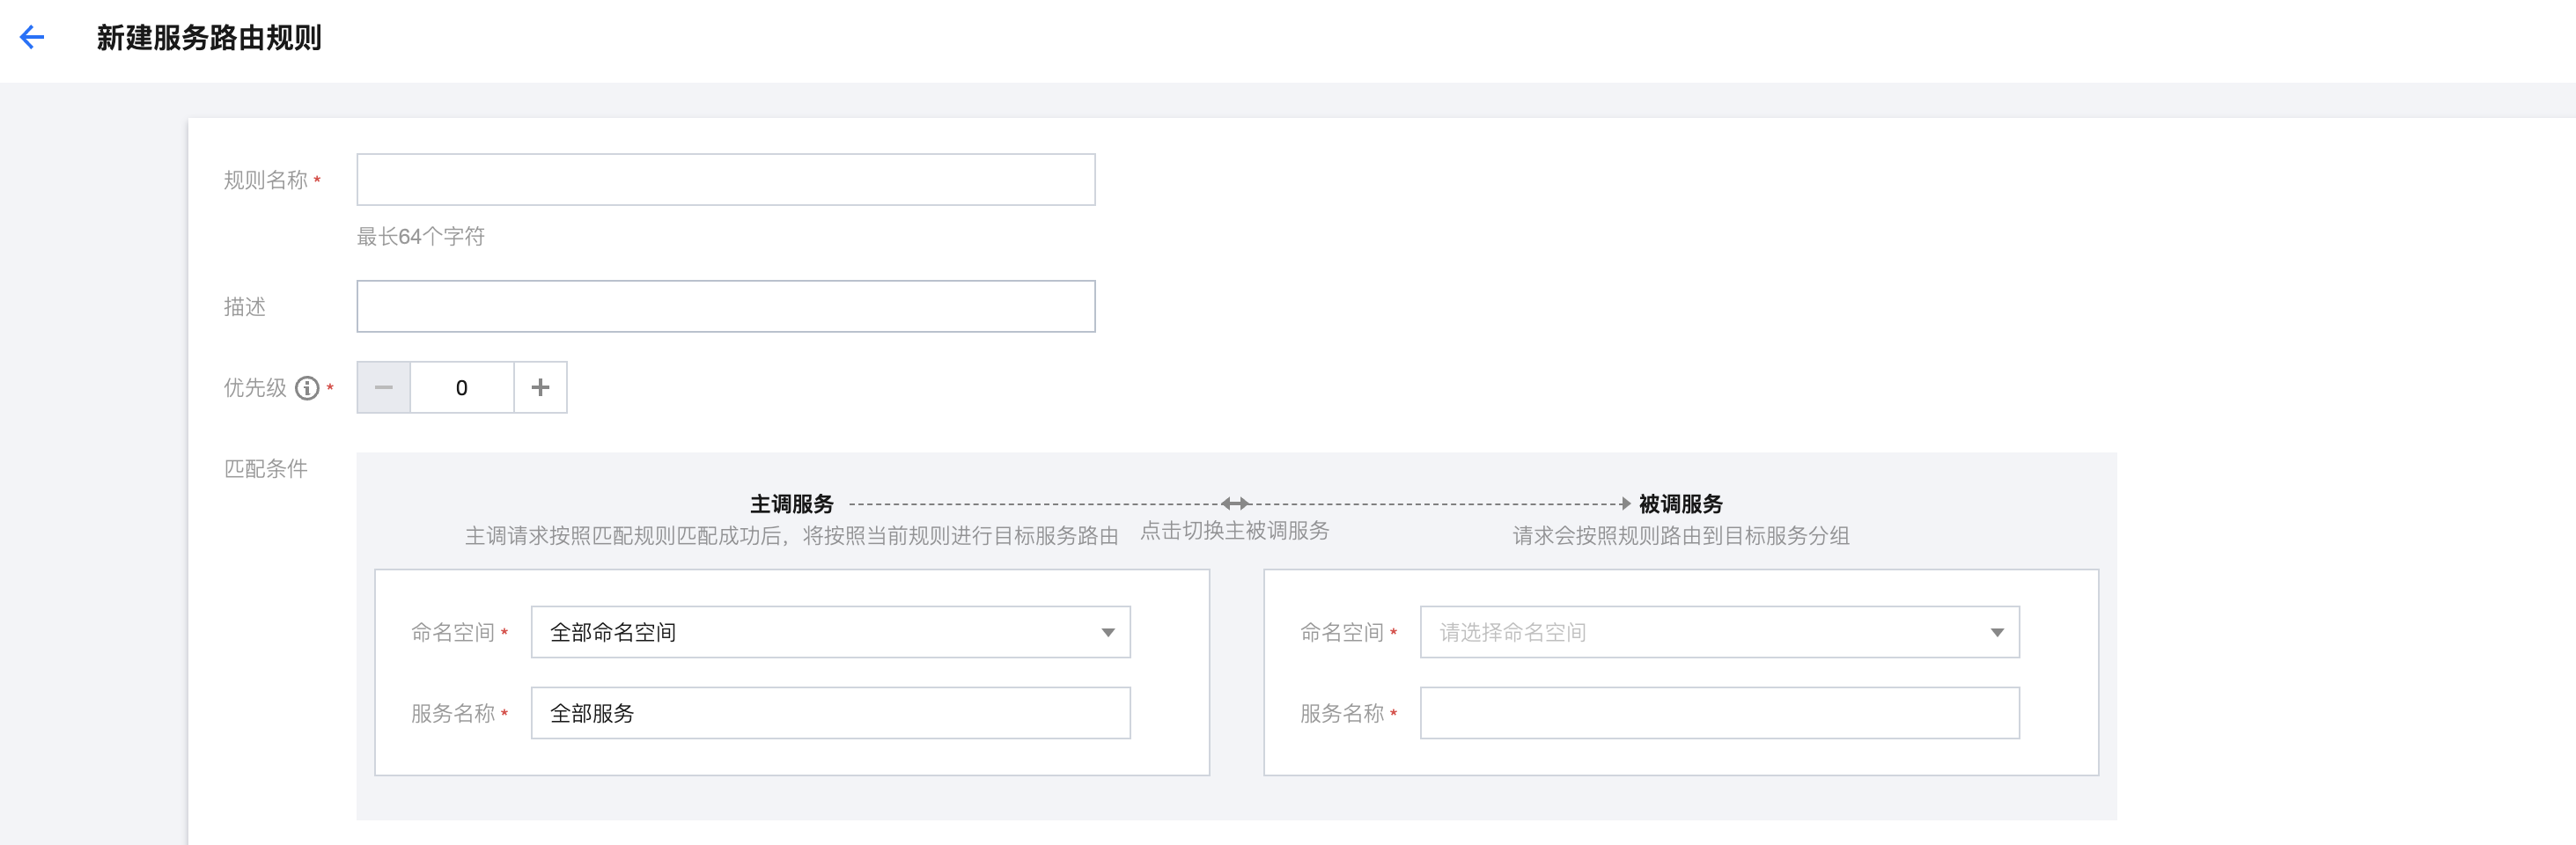Open the 优先级 info tooltip icon
This screenshot has width=2576, height=845.
(x=307, y=388)
